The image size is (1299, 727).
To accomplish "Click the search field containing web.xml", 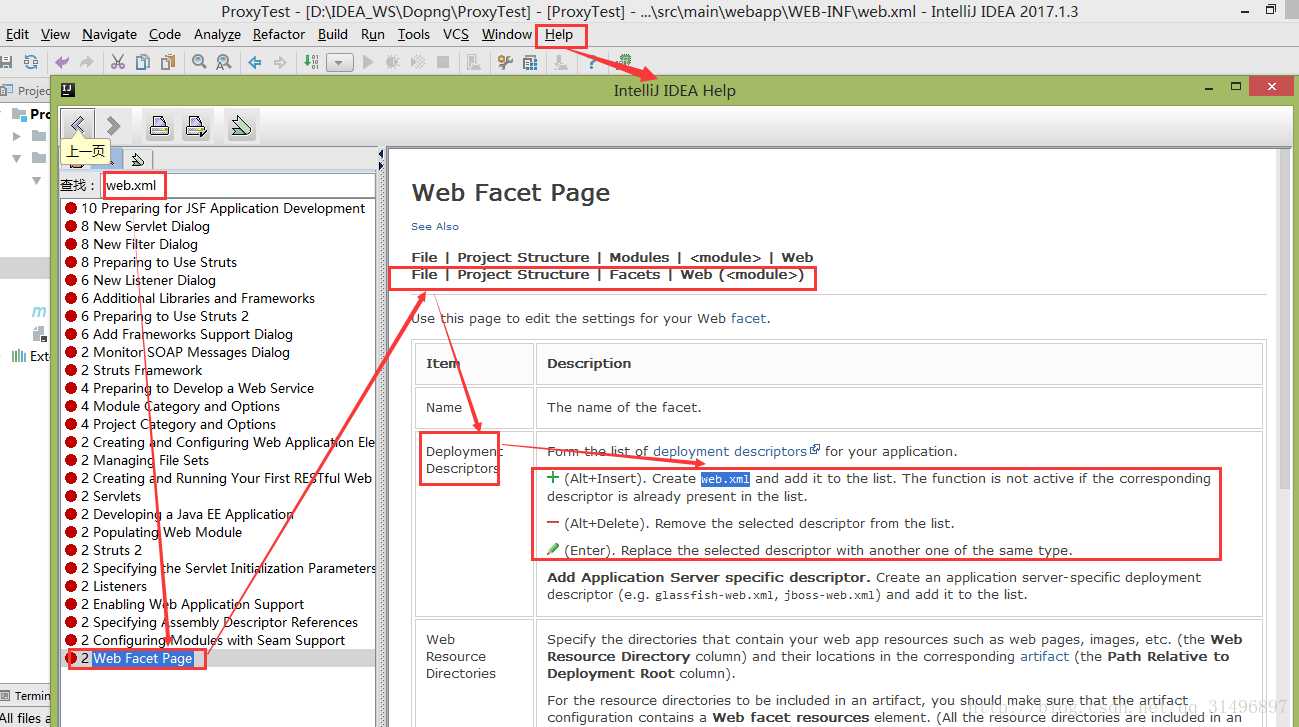I will (238, 185).
